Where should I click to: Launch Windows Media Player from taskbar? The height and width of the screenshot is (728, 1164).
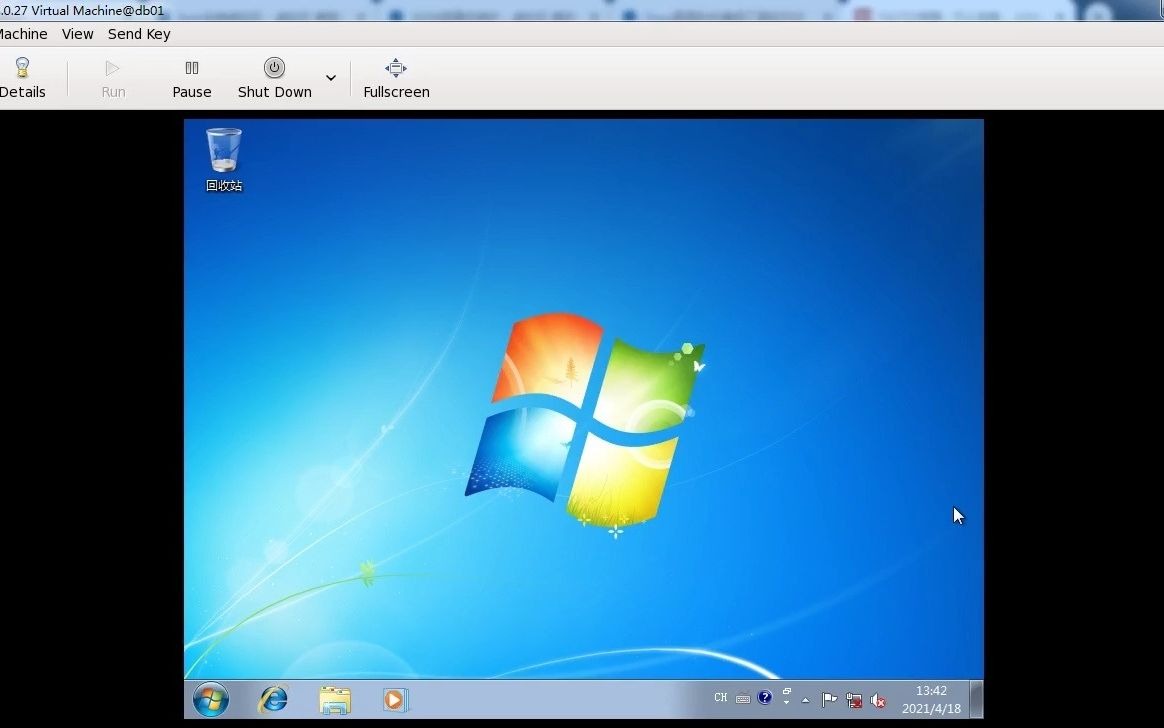(x=395, y=700)
